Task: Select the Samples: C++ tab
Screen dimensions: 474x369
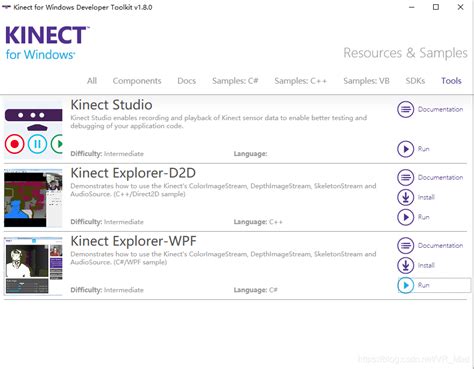Action: coord(300,81)
